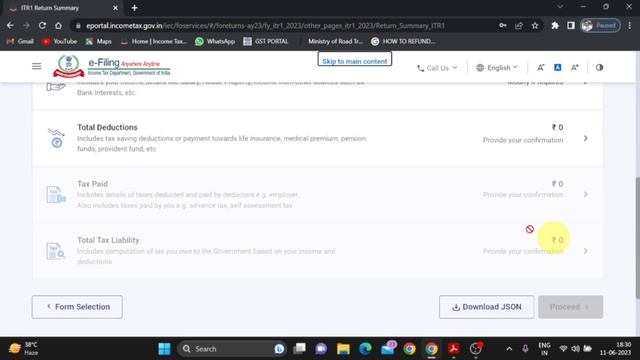Viewport: 640px width, 360px height.
Task: Click the taskbar Search box
Action: [232, 349]
